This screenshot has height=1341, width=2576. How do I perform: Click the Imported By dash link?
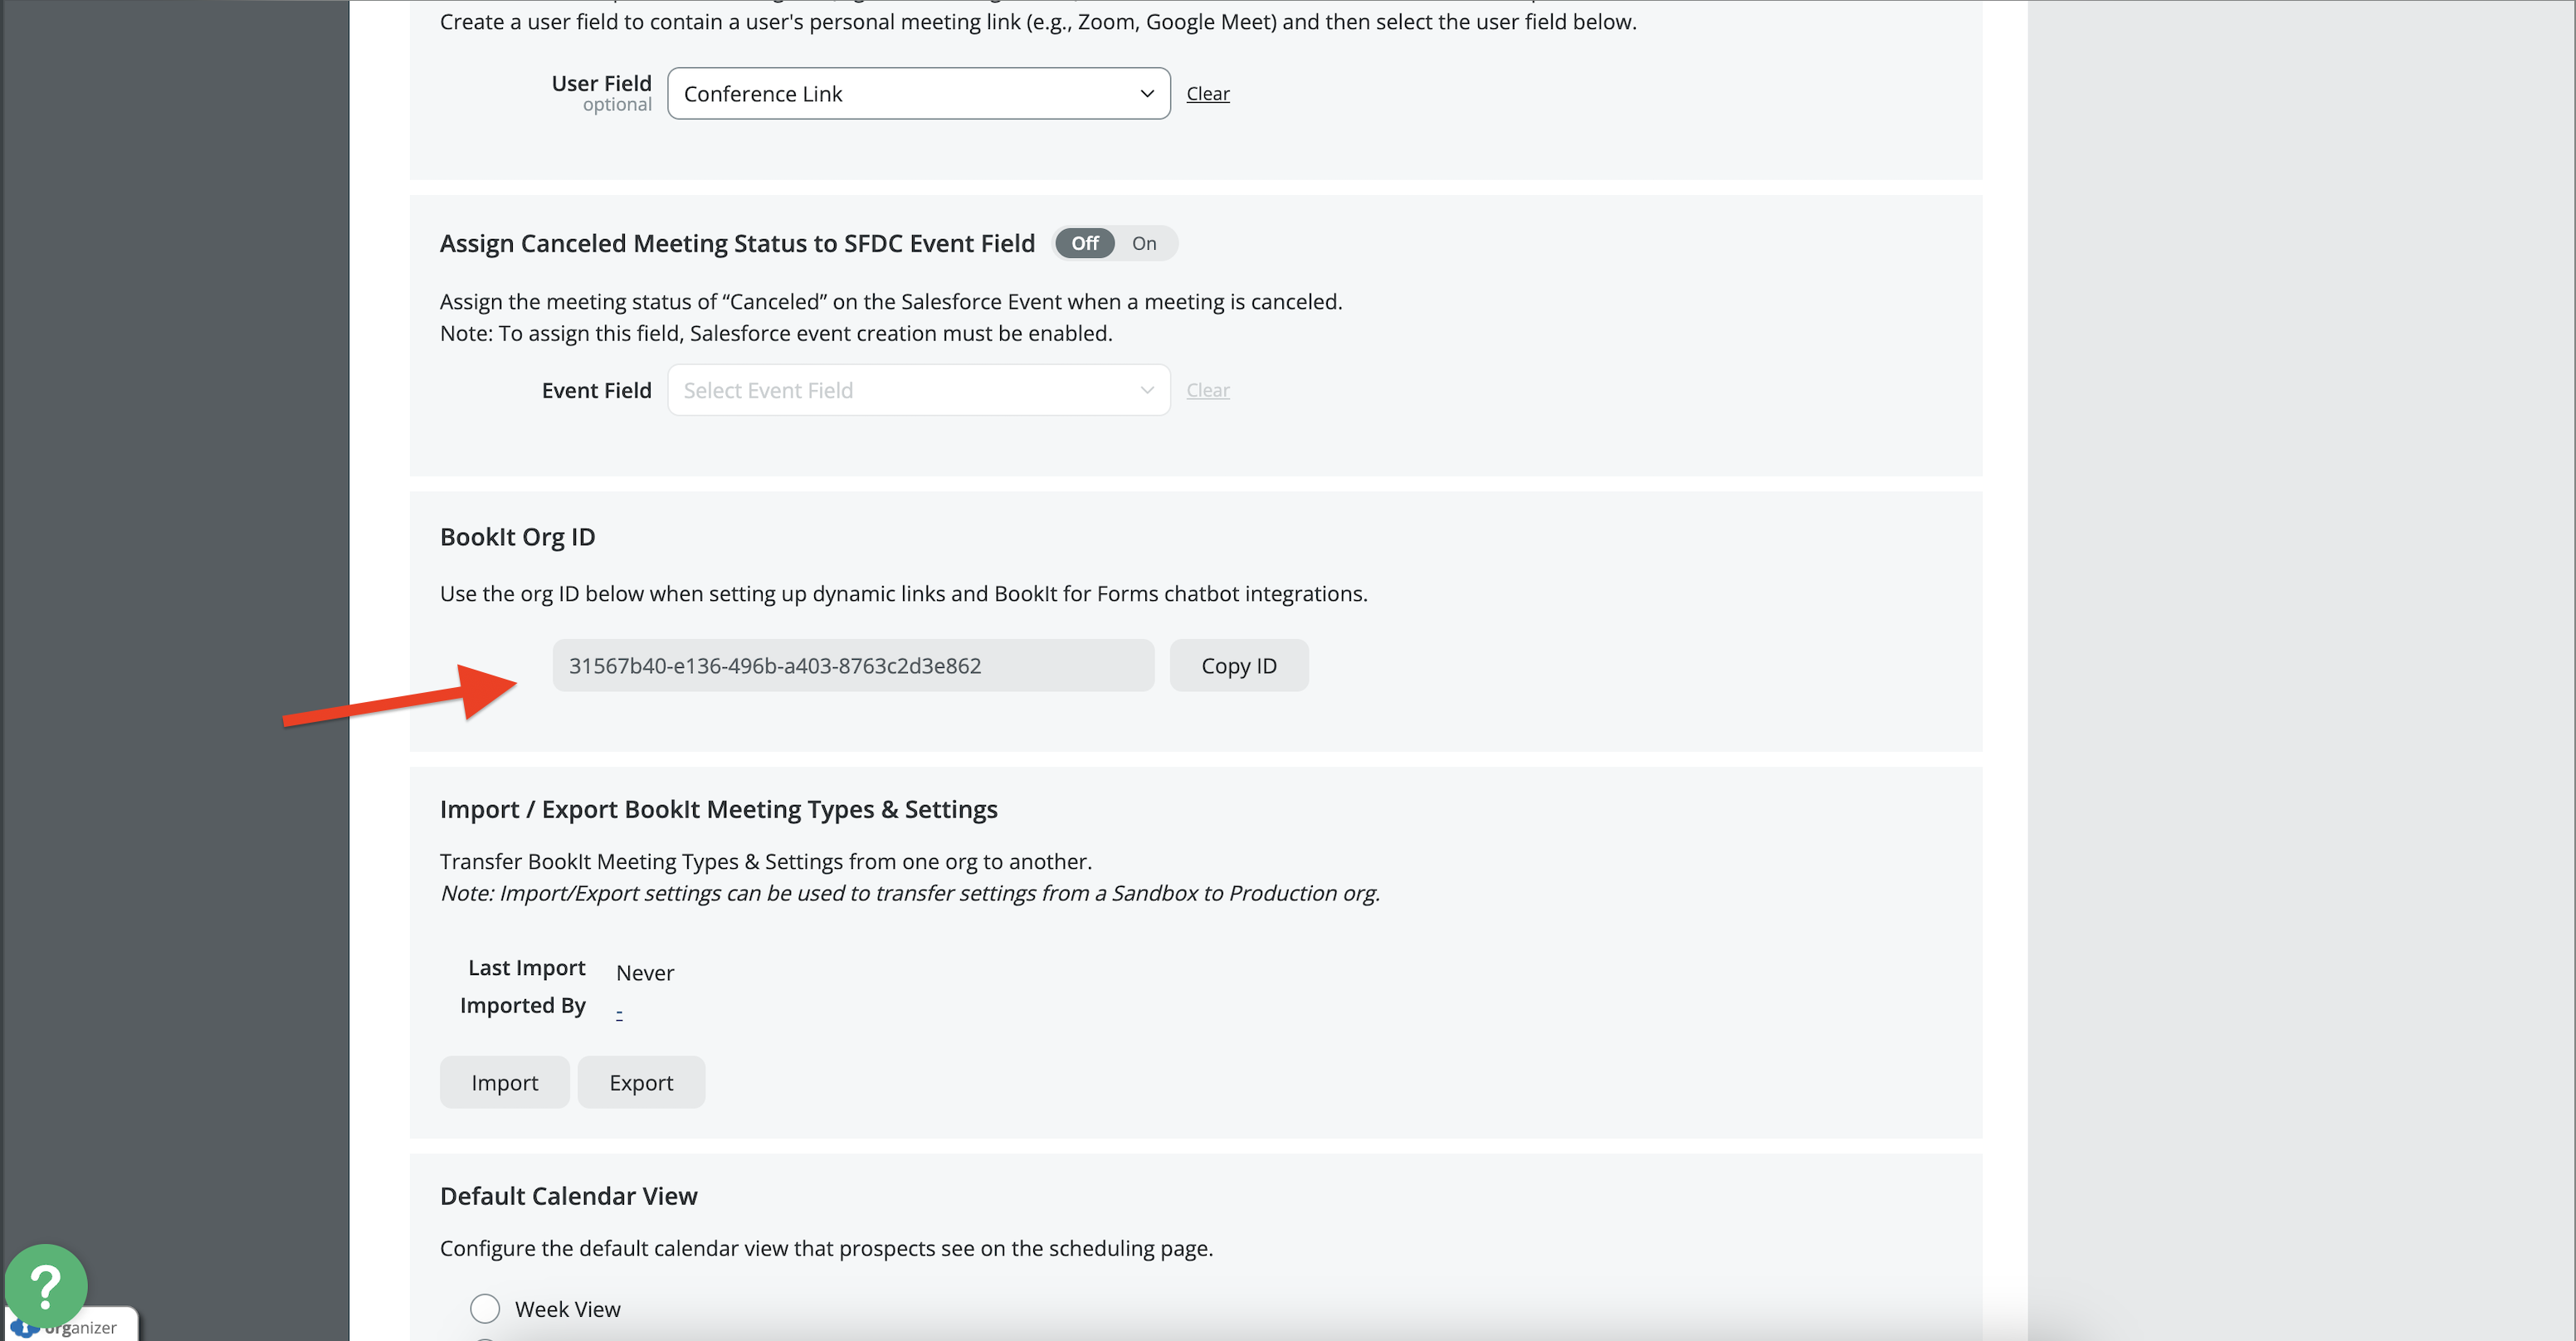click(619, 1012)
